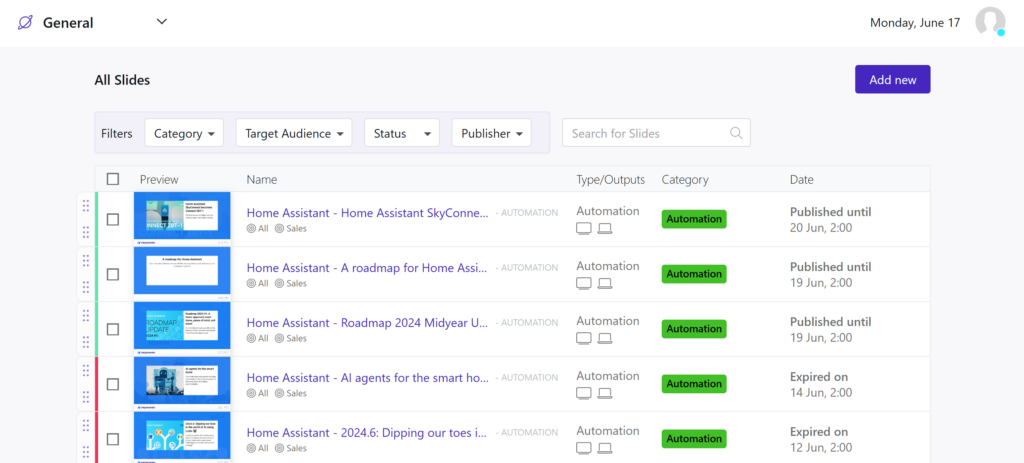Click the laptop output icon for the AI agents slide

(605, 393)
